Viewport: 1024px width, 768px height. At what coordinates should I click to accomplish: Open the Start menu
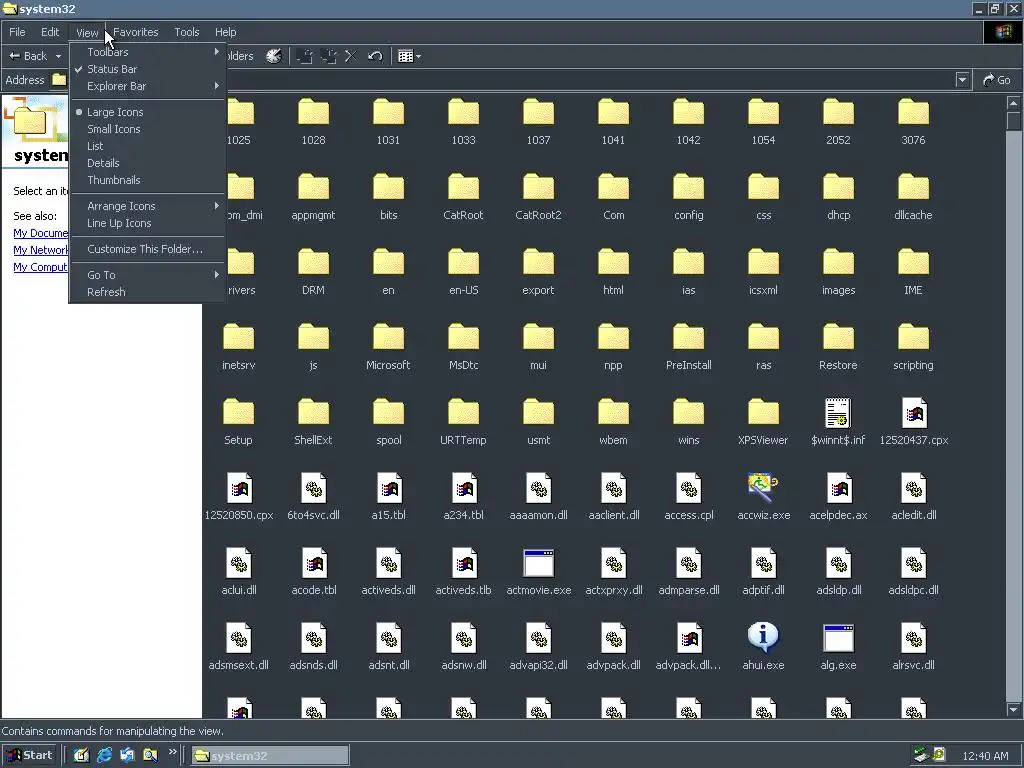[x=29, y=755]
